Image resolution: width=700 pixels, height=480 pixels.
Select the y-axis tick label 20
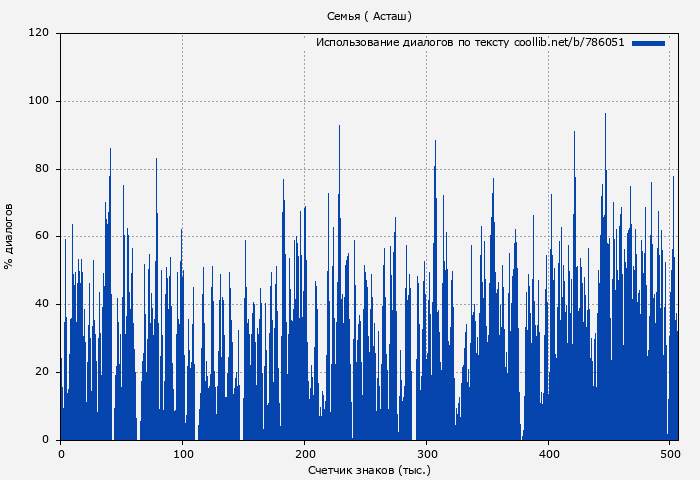pos(42,372)
